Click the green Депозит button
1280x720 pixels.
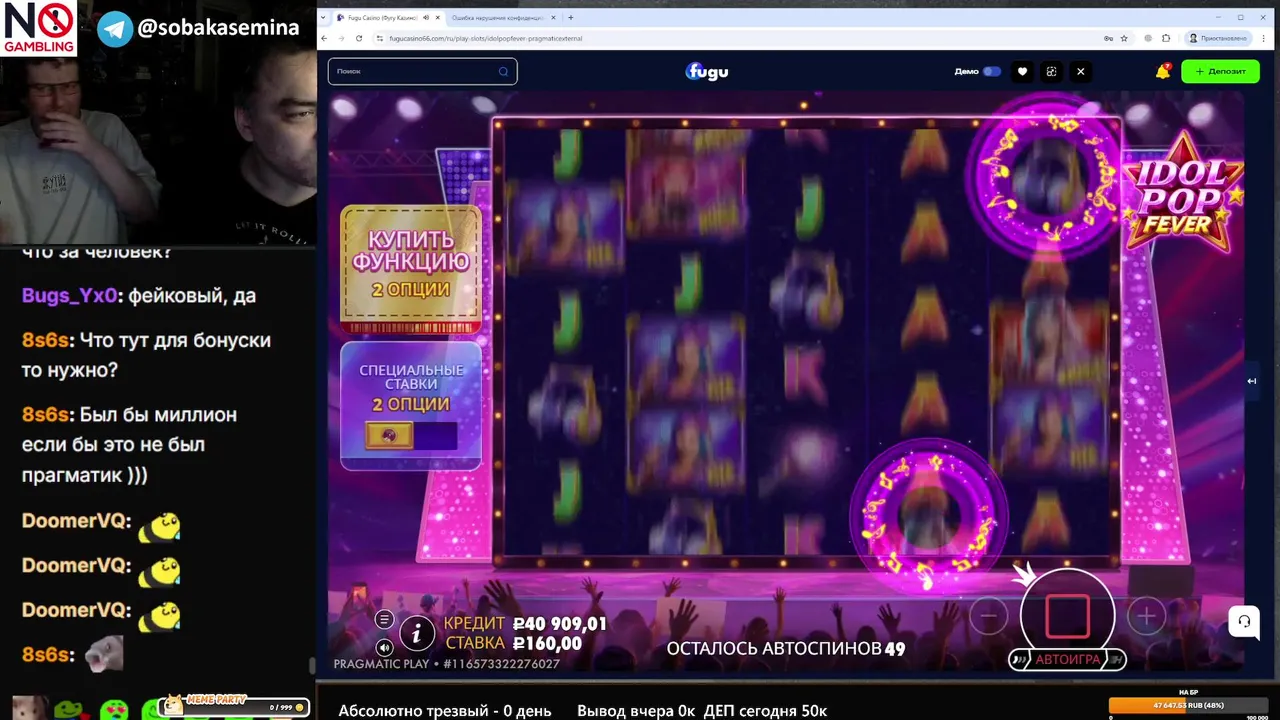point(1220,71)
